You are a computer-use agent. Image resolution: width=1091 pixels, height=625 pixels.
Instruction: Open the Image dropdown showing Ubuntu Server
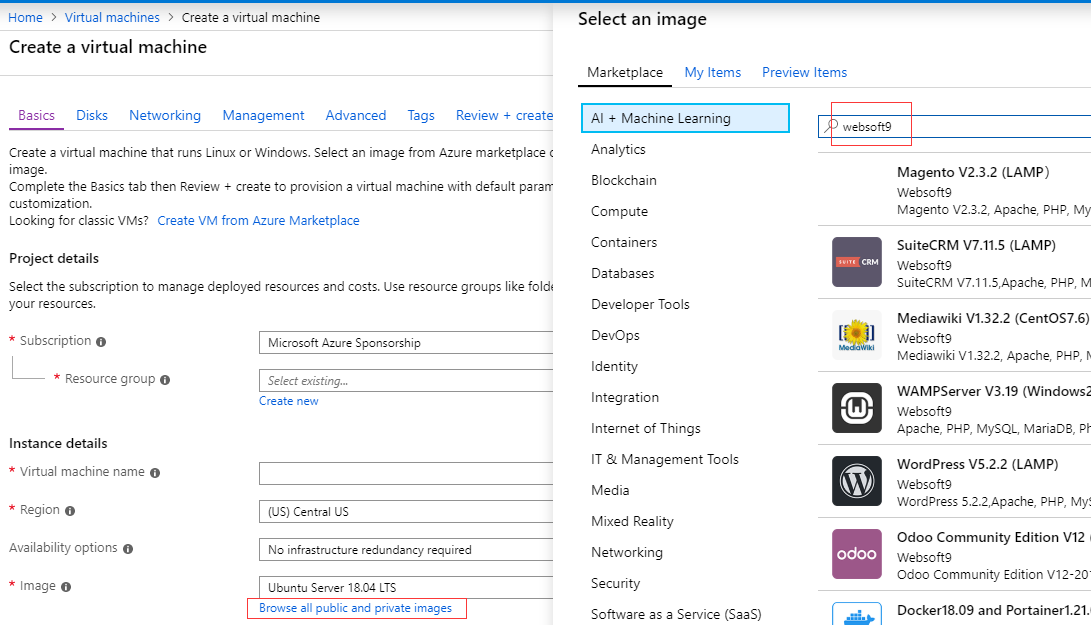405,587
